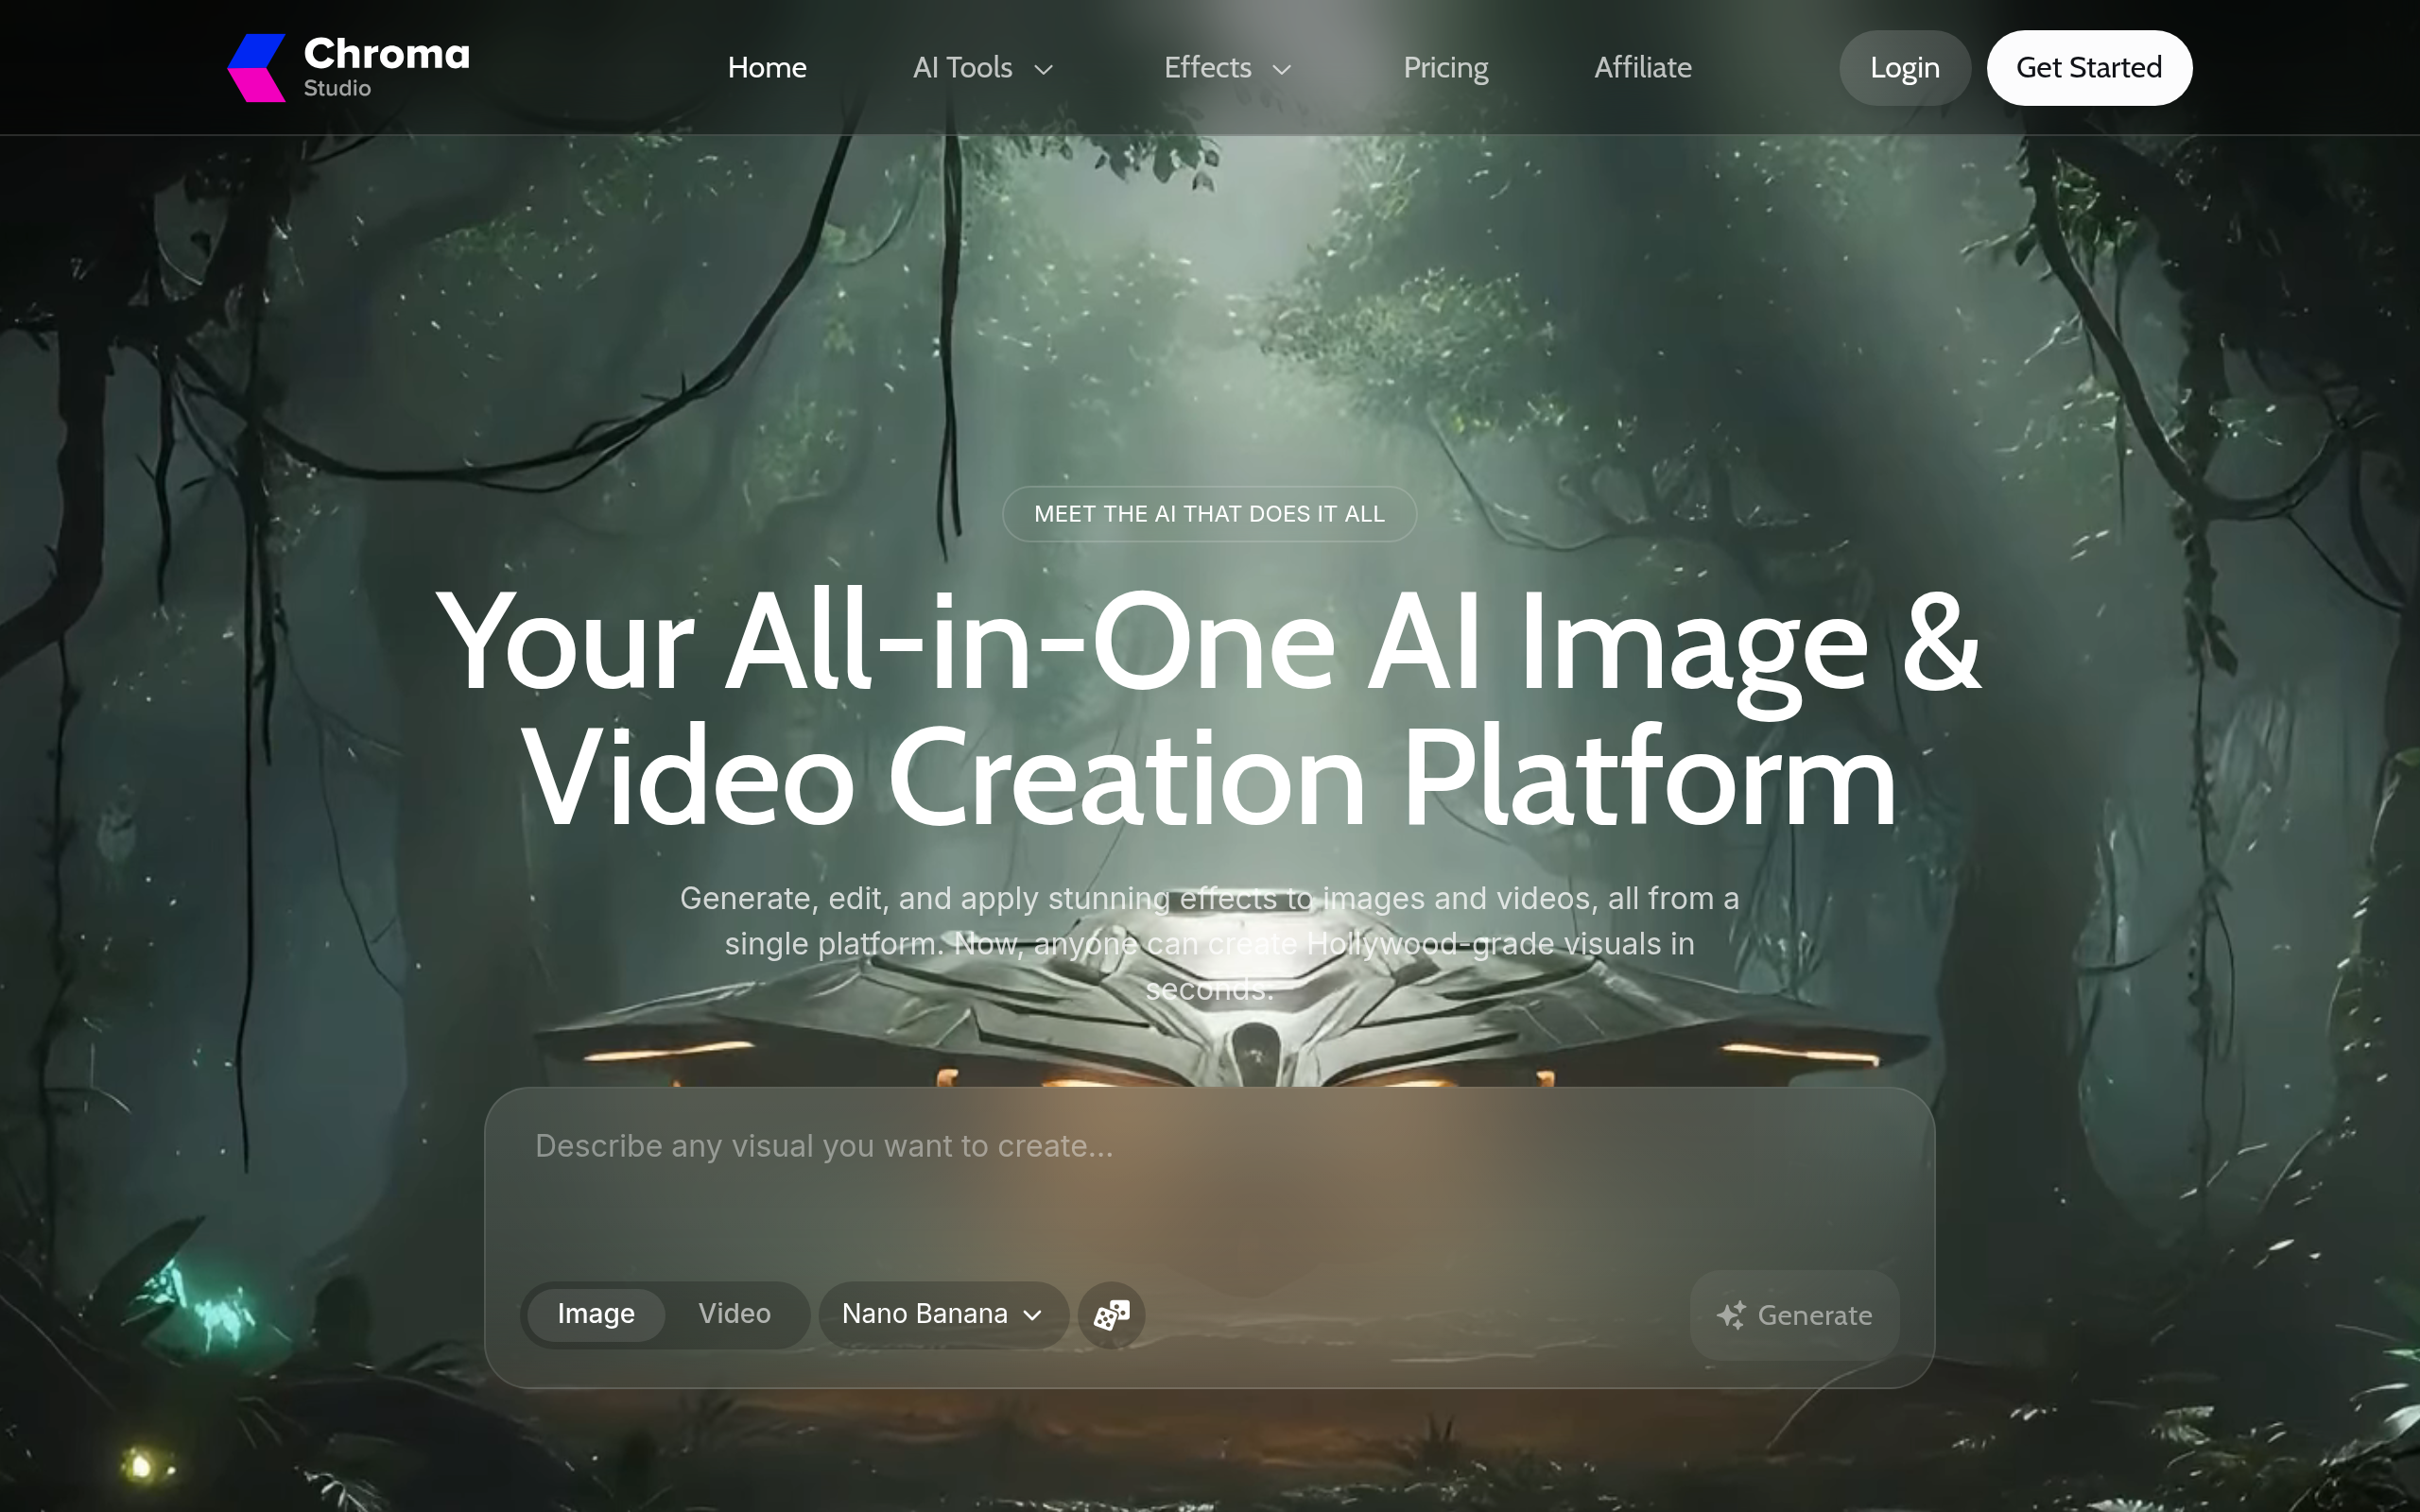
Task: Click the Effects chevron arrow
Action: tap(1282, 69)
